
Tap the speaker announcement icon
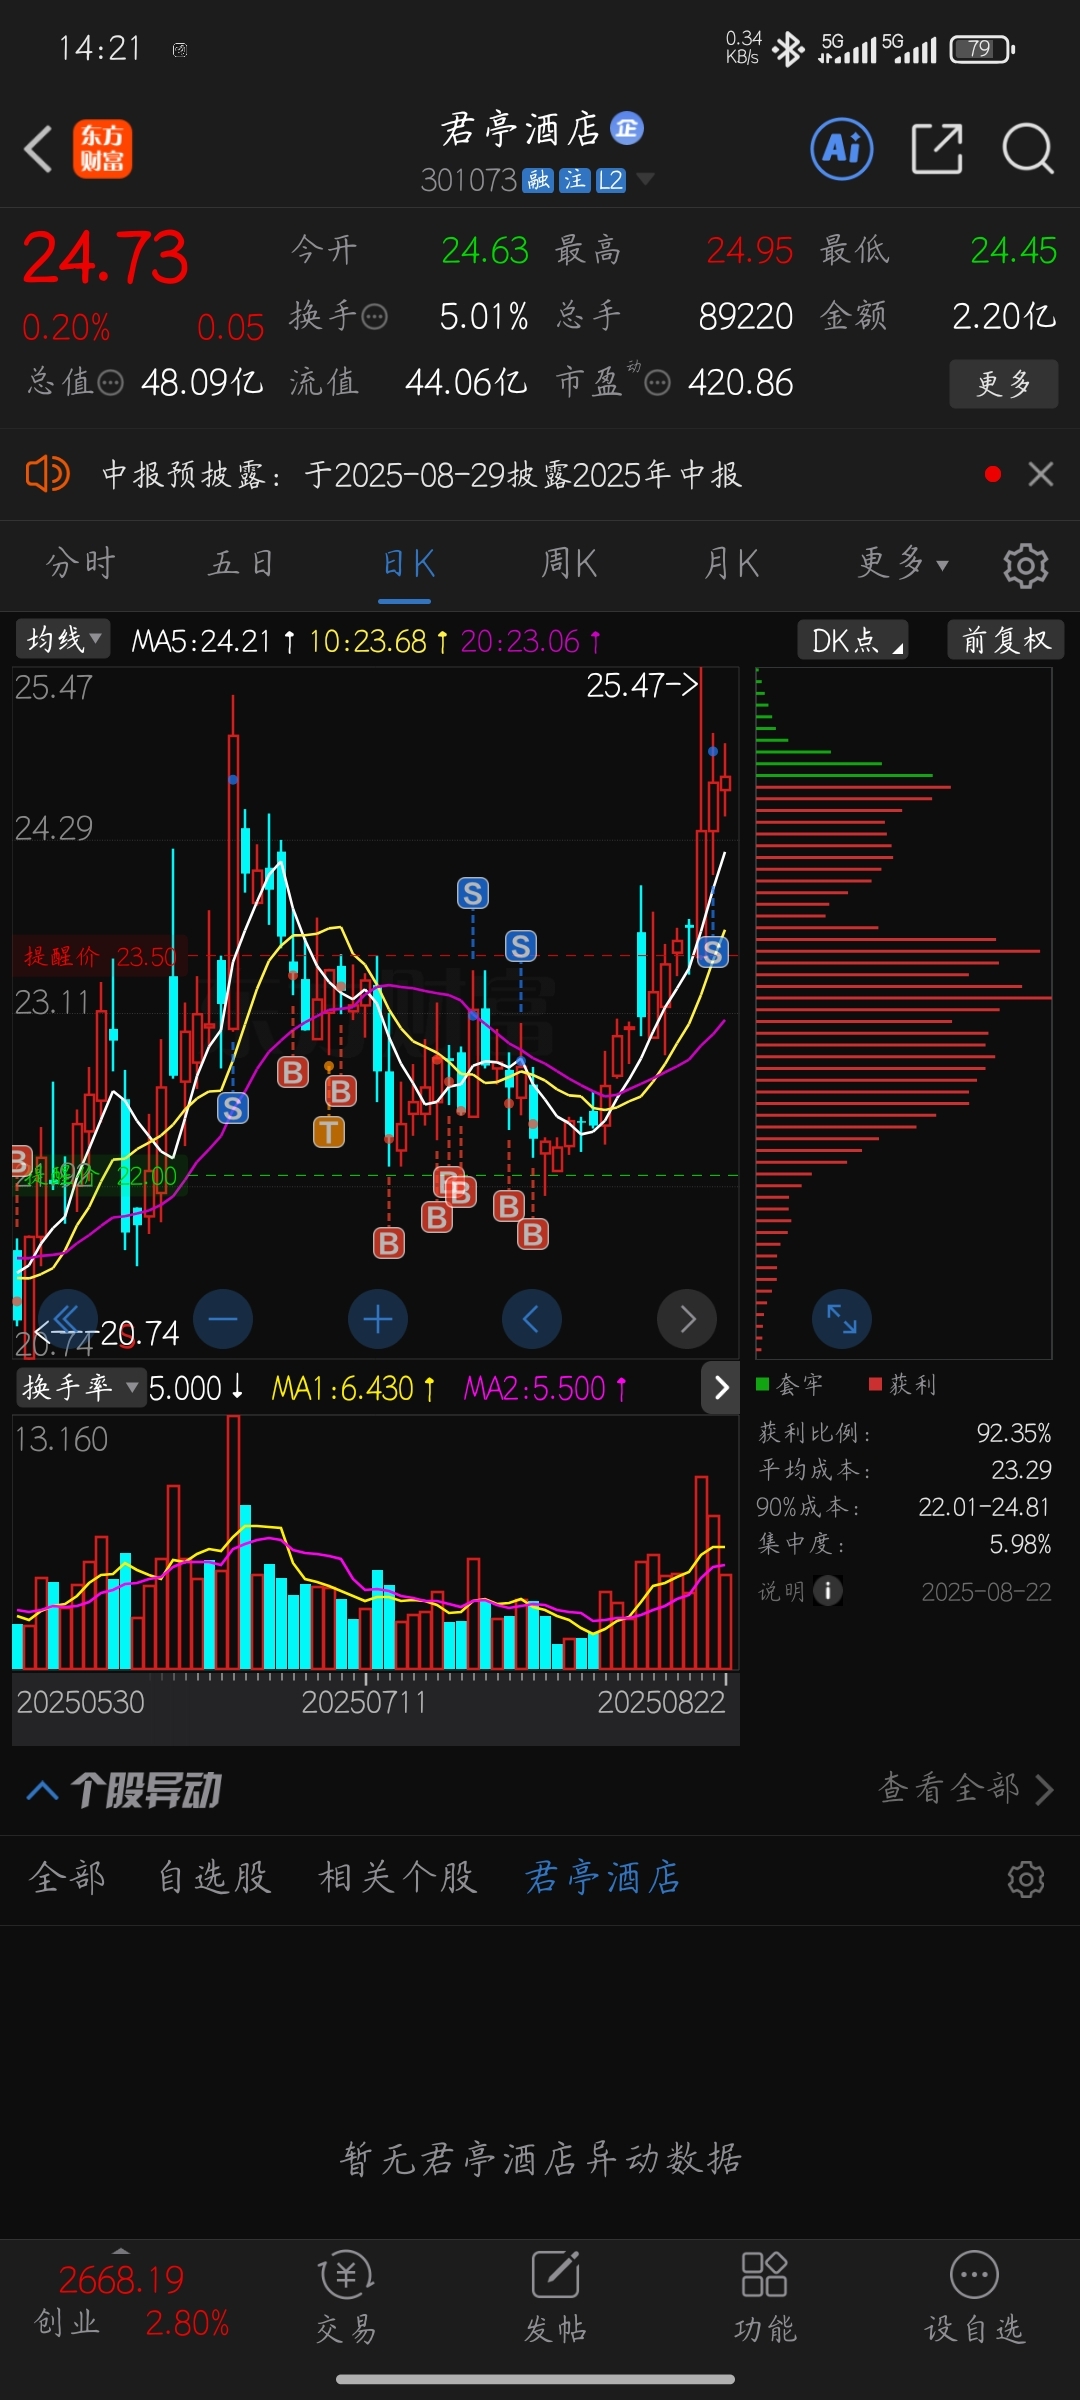click(x=47, y=473)
